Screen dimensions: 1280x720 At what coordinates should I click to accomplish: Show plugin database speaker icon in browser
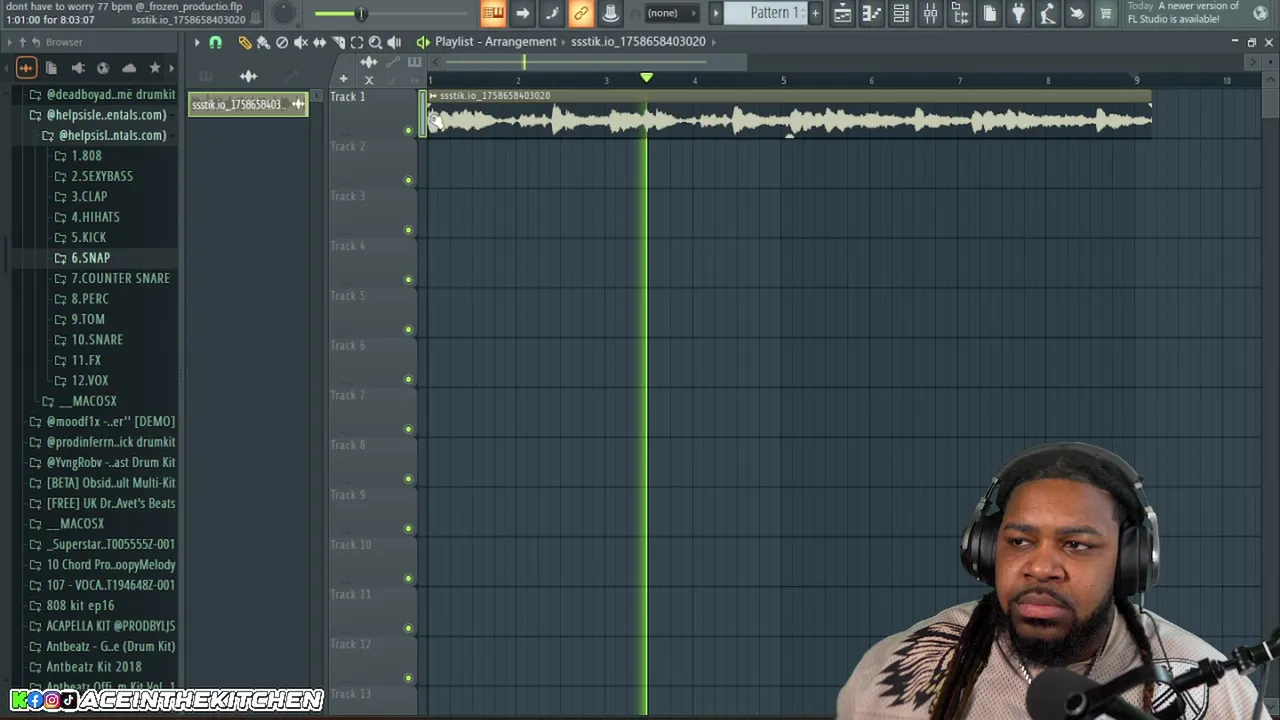pos(77,68)
